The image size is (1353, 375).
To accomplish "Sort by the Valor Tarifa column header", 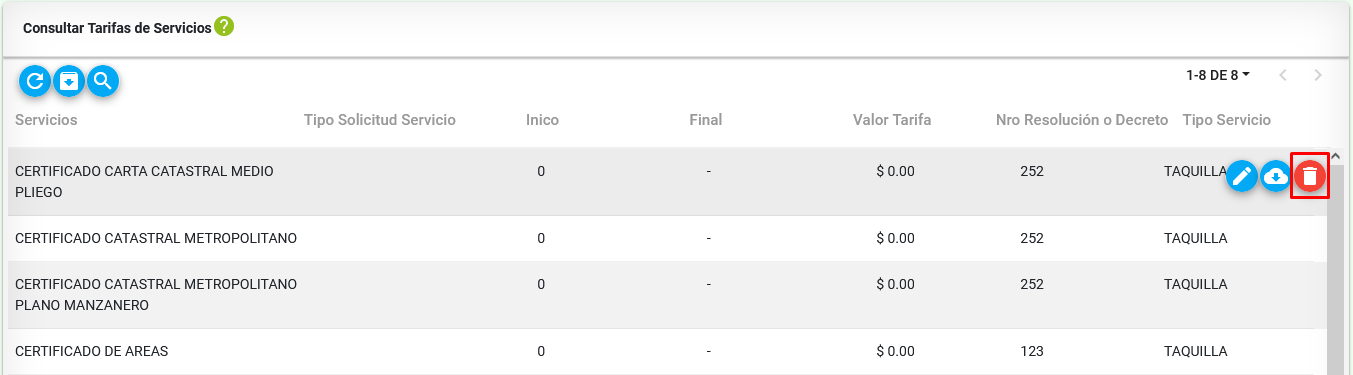I will point(892,120).
